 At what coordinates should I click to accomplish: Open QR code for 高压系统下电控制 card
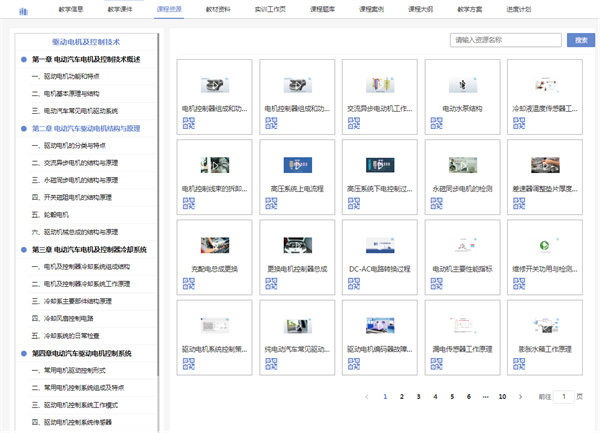tap(354, 203)
